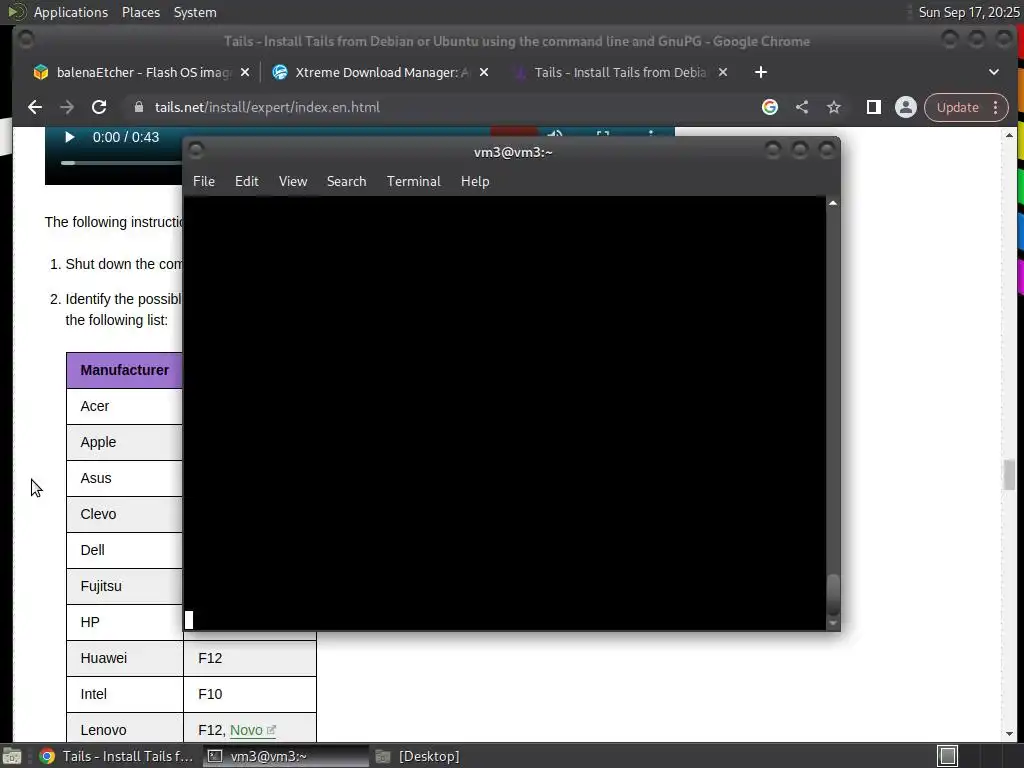Reload the Tails install page
This screenshot has height=768, width=1024.
coord(99,107)
